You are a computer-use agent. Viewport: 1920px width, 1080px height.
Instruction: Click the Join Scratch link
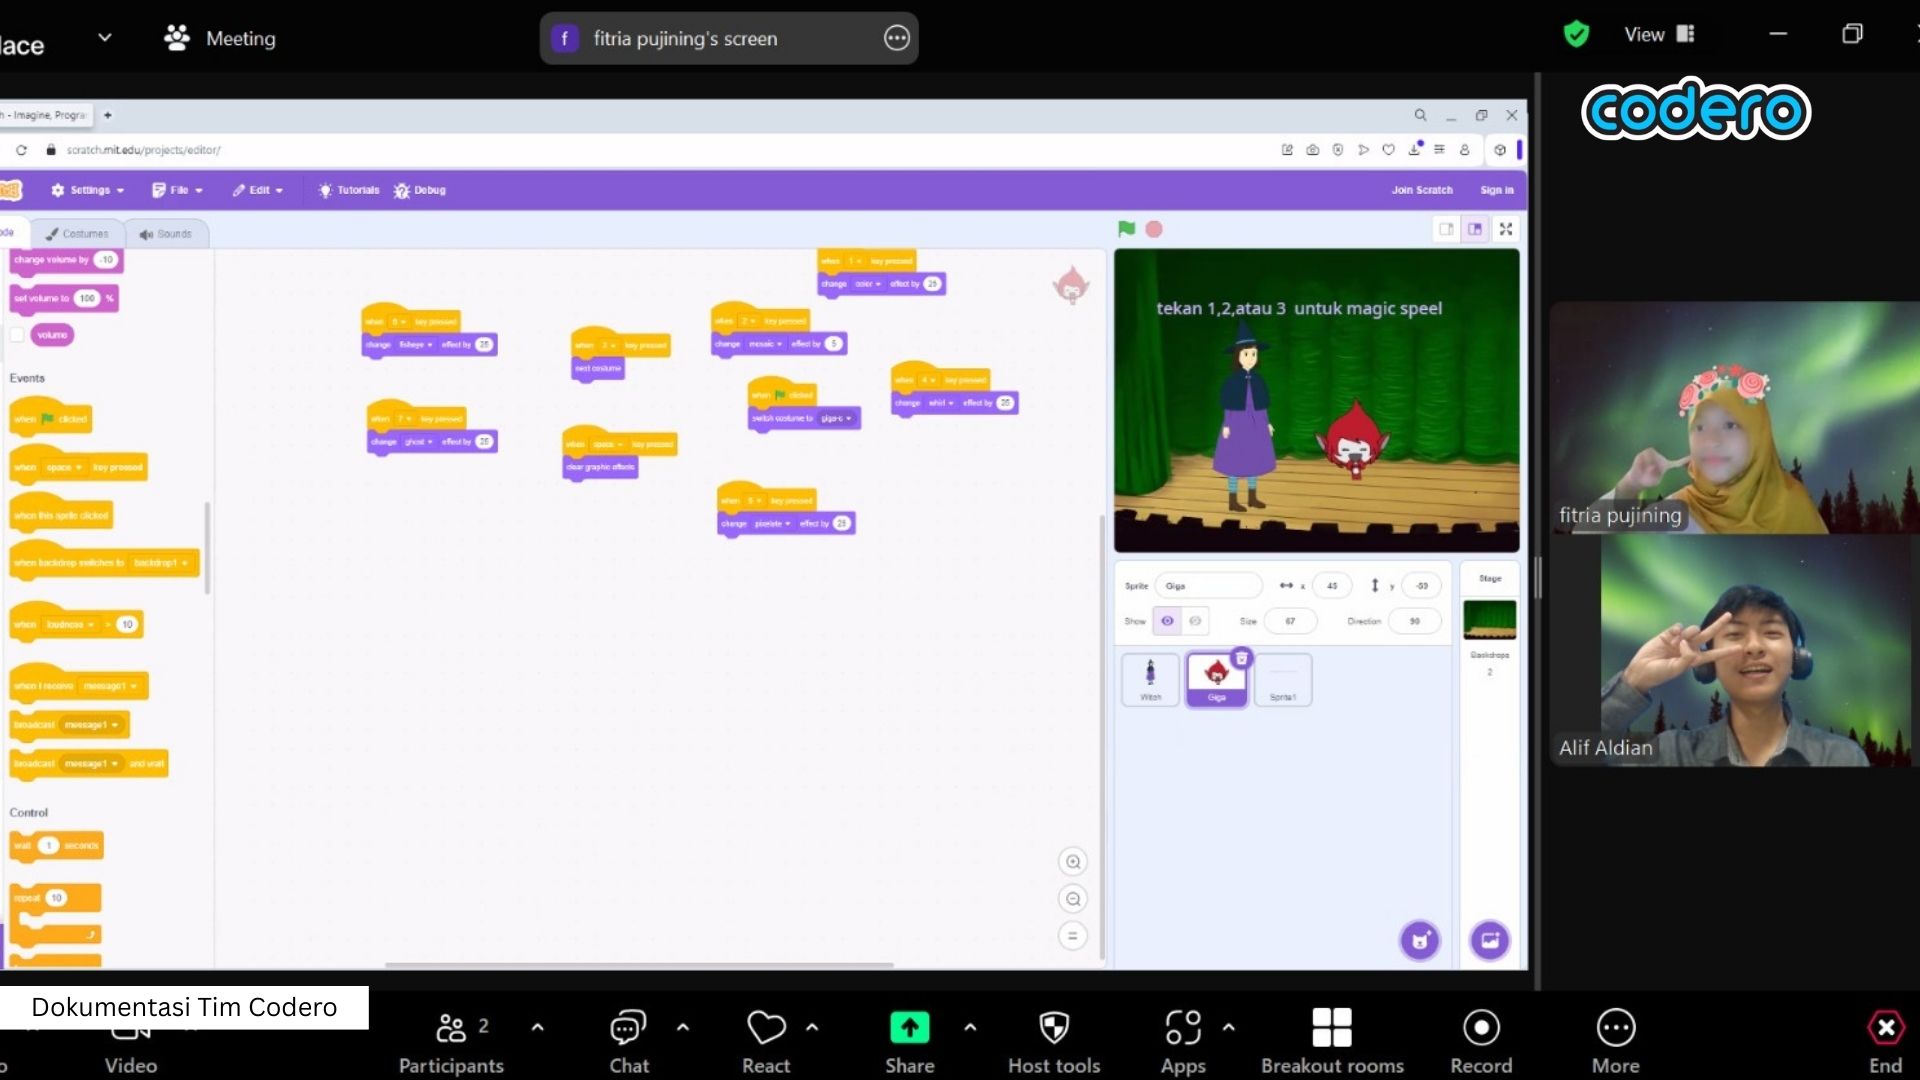coord(1421,190)
